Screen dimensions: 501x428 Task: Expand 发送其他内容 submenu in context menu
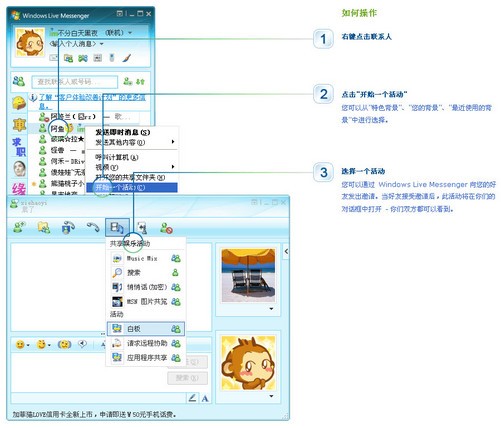pos(132,142)
